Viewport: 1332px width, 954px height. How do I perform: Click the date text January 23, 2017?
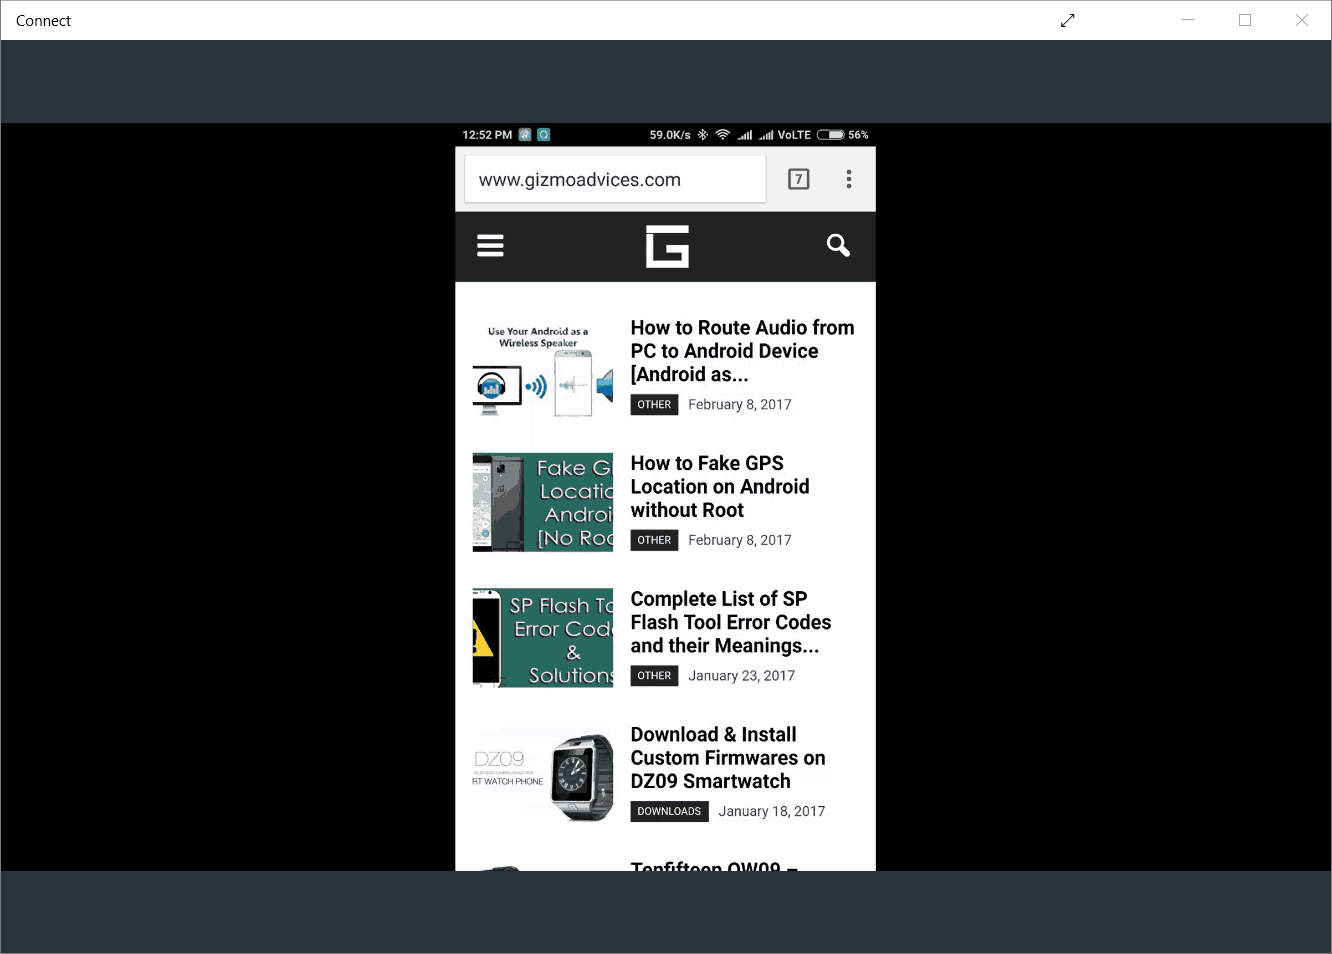coord(741,676)
